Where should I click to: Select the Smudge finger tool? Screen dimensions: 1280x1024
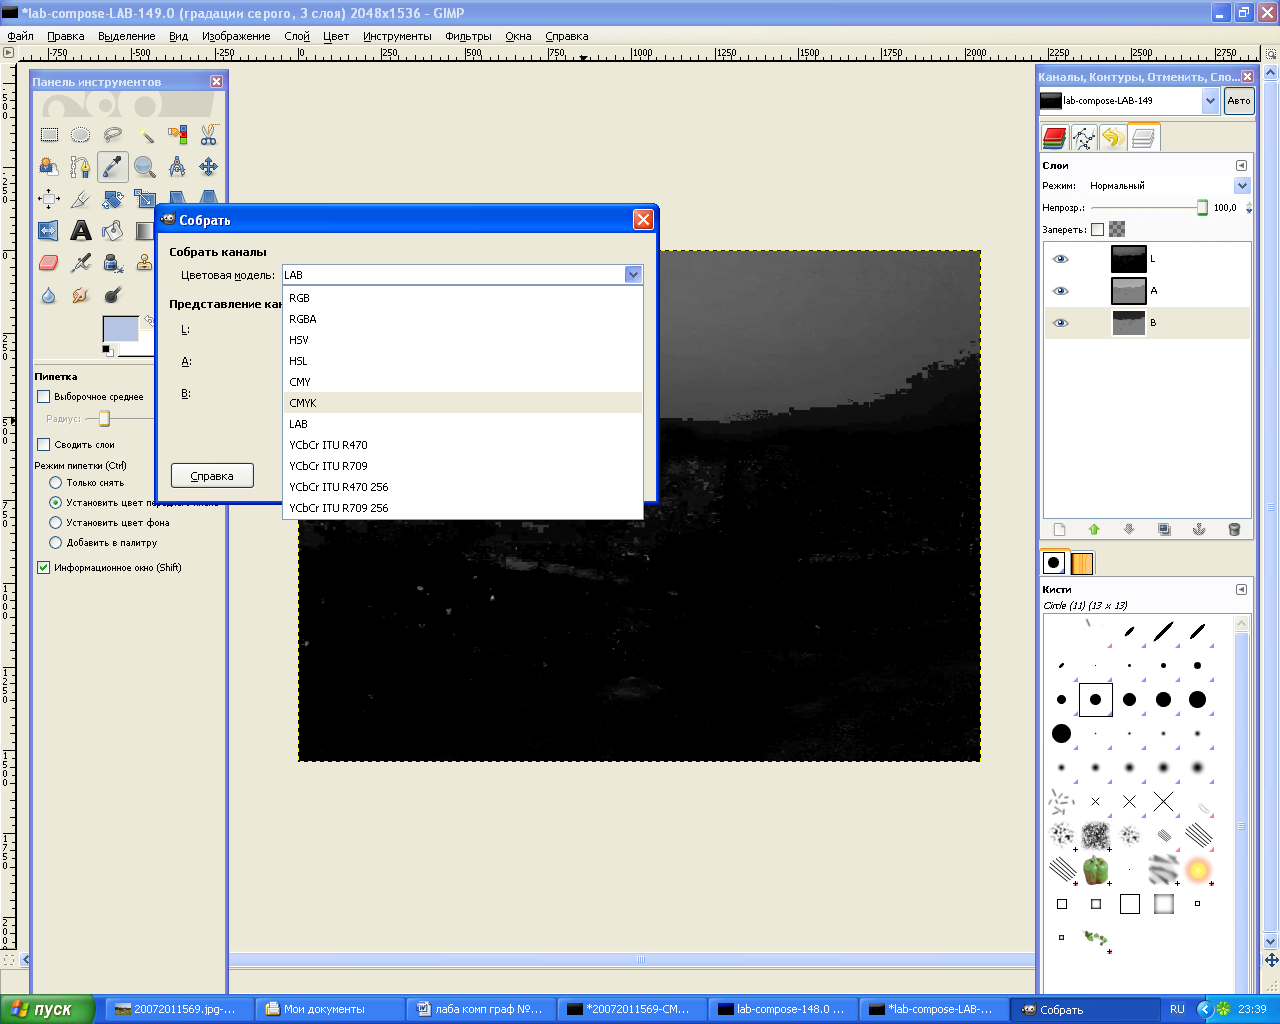(81, 295)
